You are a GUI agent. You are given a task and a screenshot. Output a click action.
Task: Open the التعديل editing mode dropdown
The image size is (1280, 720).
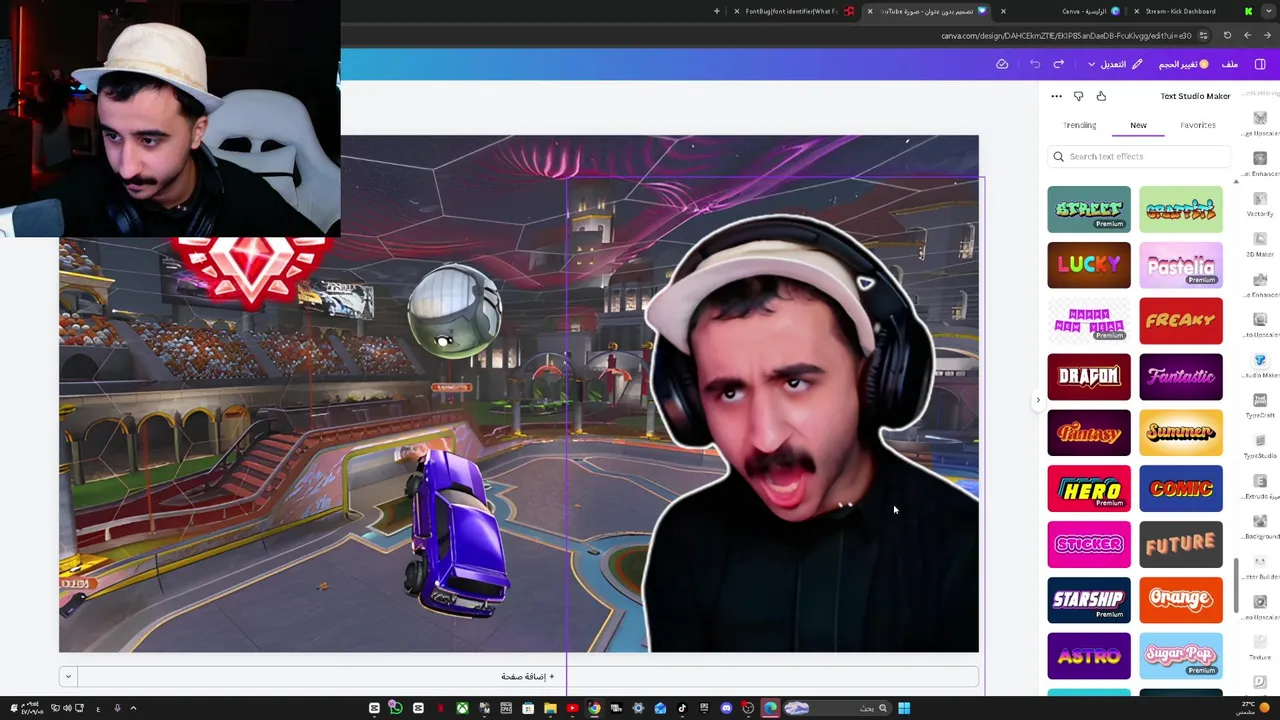point(1113,64)
